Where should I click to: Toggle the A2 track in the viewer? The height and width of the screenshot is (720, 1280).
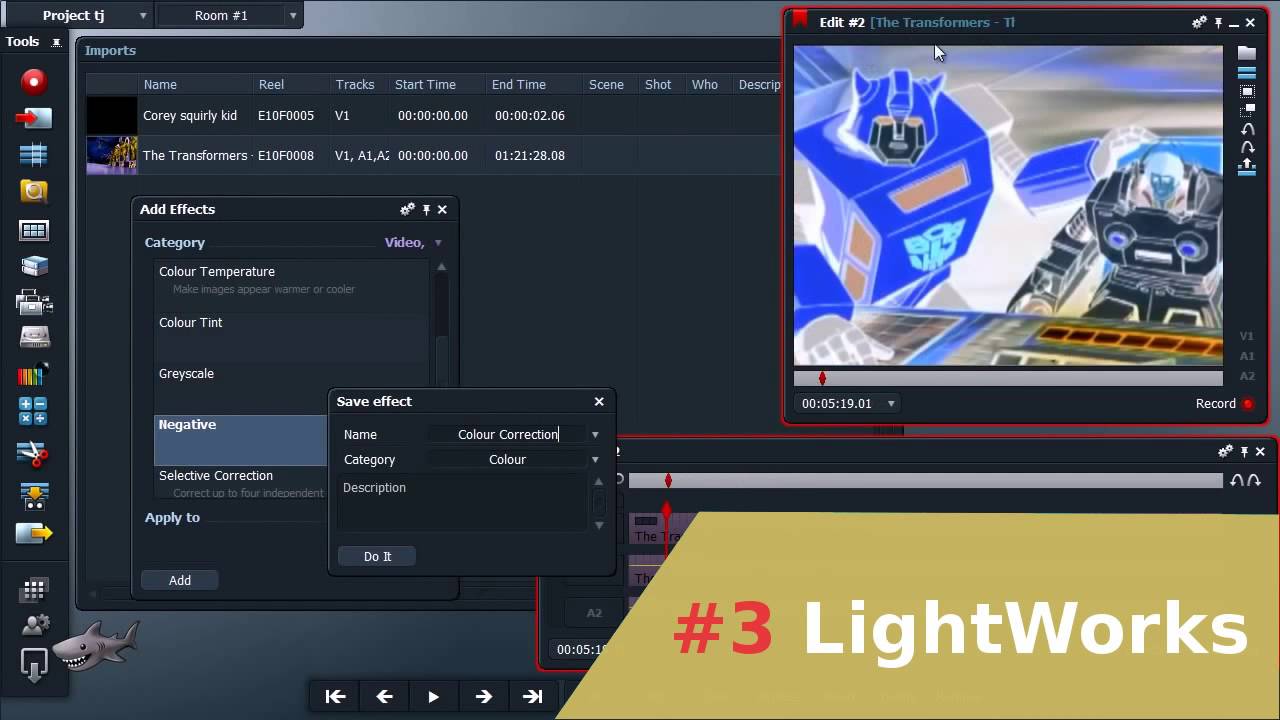coord(1247,376)
